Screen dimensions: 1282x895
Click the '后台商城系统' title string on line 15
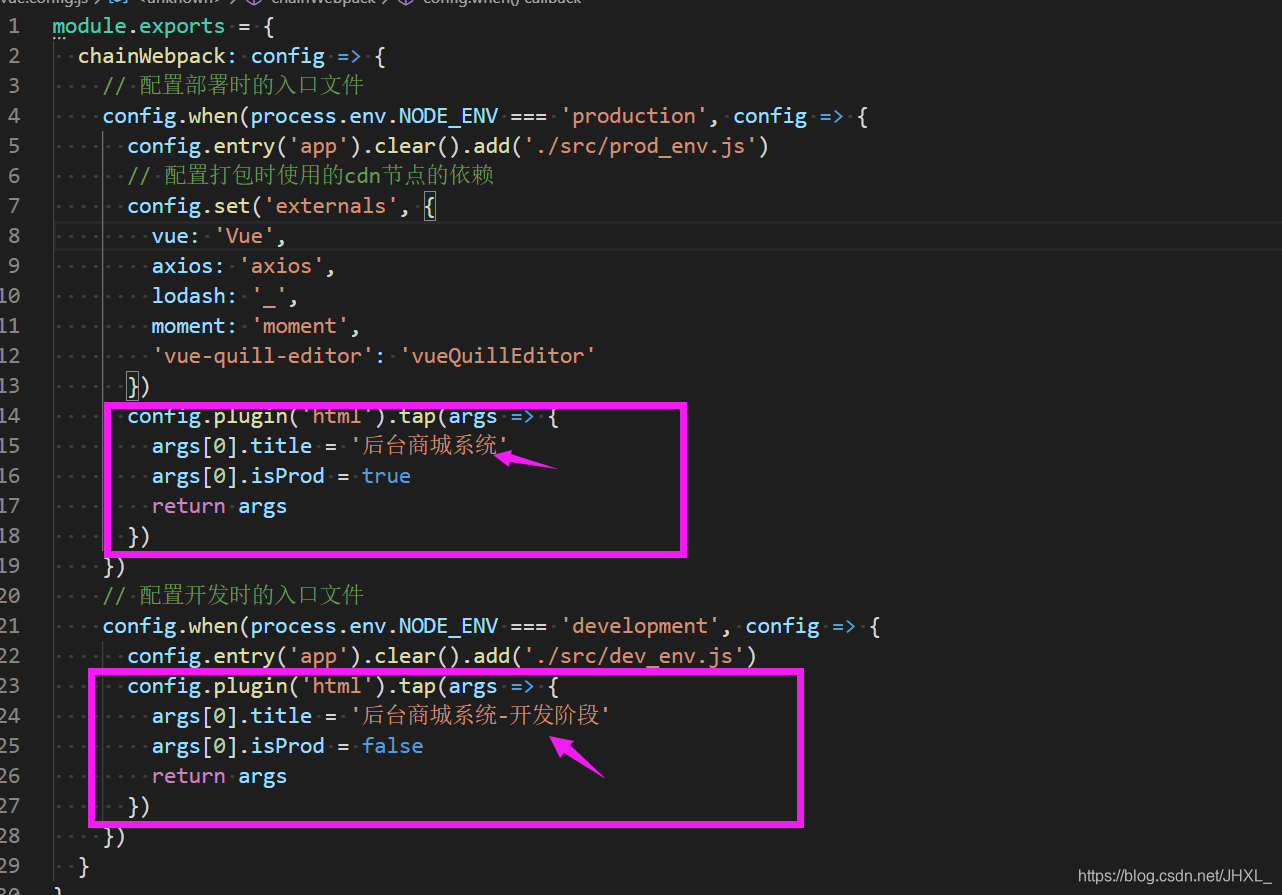pos(429,446)
